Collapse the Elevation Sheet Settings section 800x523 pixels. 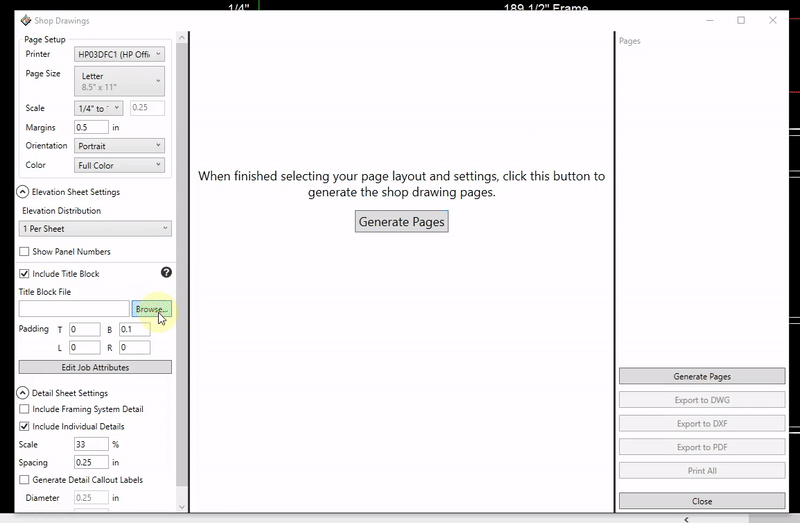22,192
